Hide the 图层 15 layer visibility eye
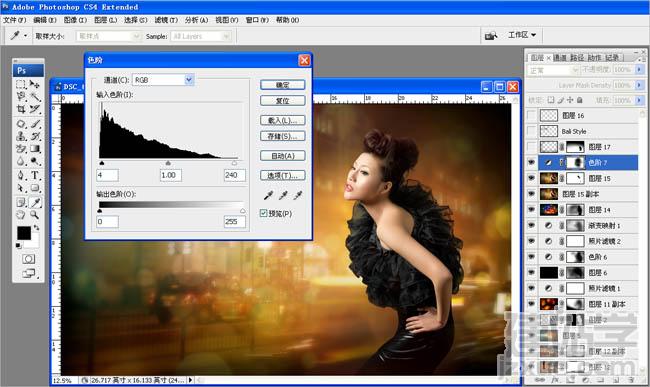Image resolution: width=650 pixels, height=387 pixels. pyautogui.click(x=531, y=178)
